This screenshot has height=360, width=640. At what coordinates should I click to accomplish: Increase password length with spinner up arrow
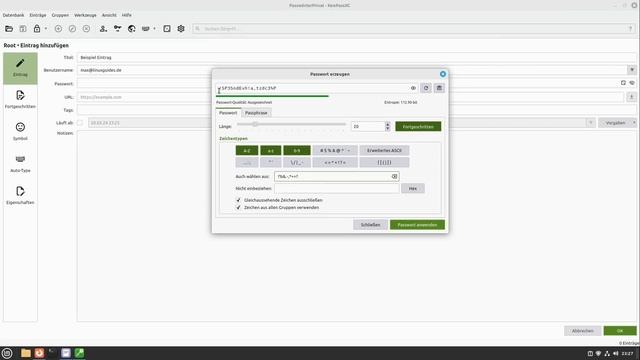click(x=387, y=124)
